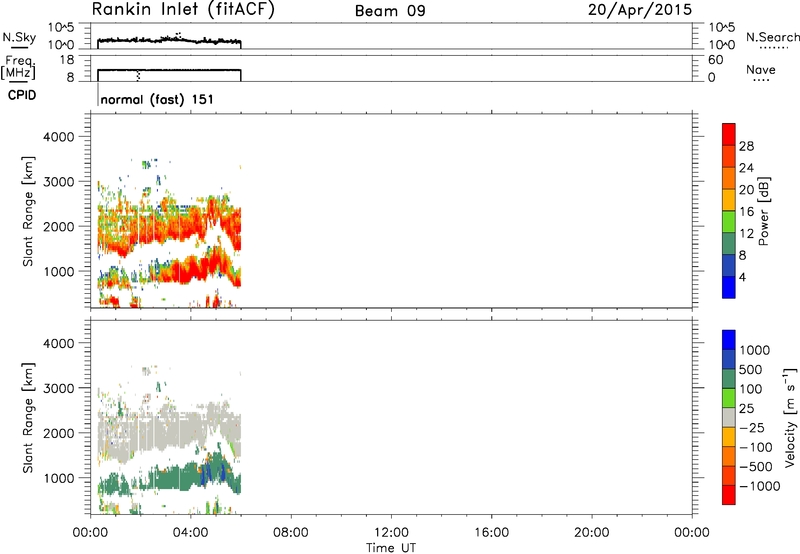Screen dimensions: 800x554
Task: Click the "18" frequency axis tick
Action: pyautogui.click(x=67, y=60)
